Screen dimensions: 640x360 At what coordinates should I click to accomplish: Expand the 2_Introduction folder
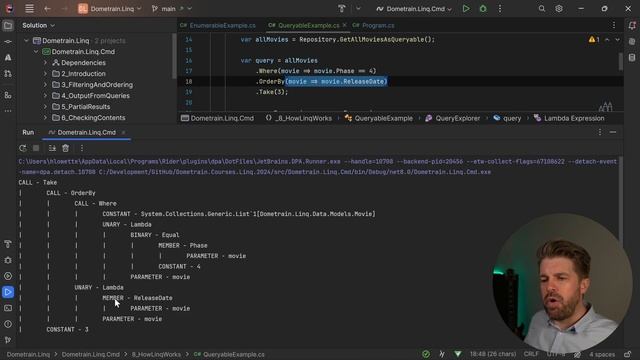(45, 73)
